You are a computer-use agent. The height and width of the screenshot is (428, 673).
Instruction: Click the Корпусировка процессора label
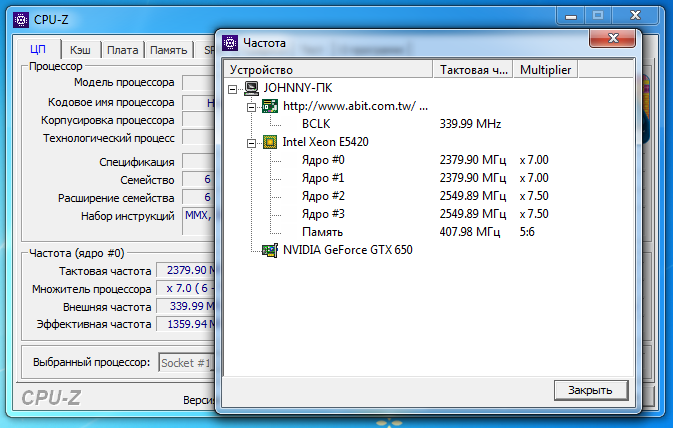(108, 121)
